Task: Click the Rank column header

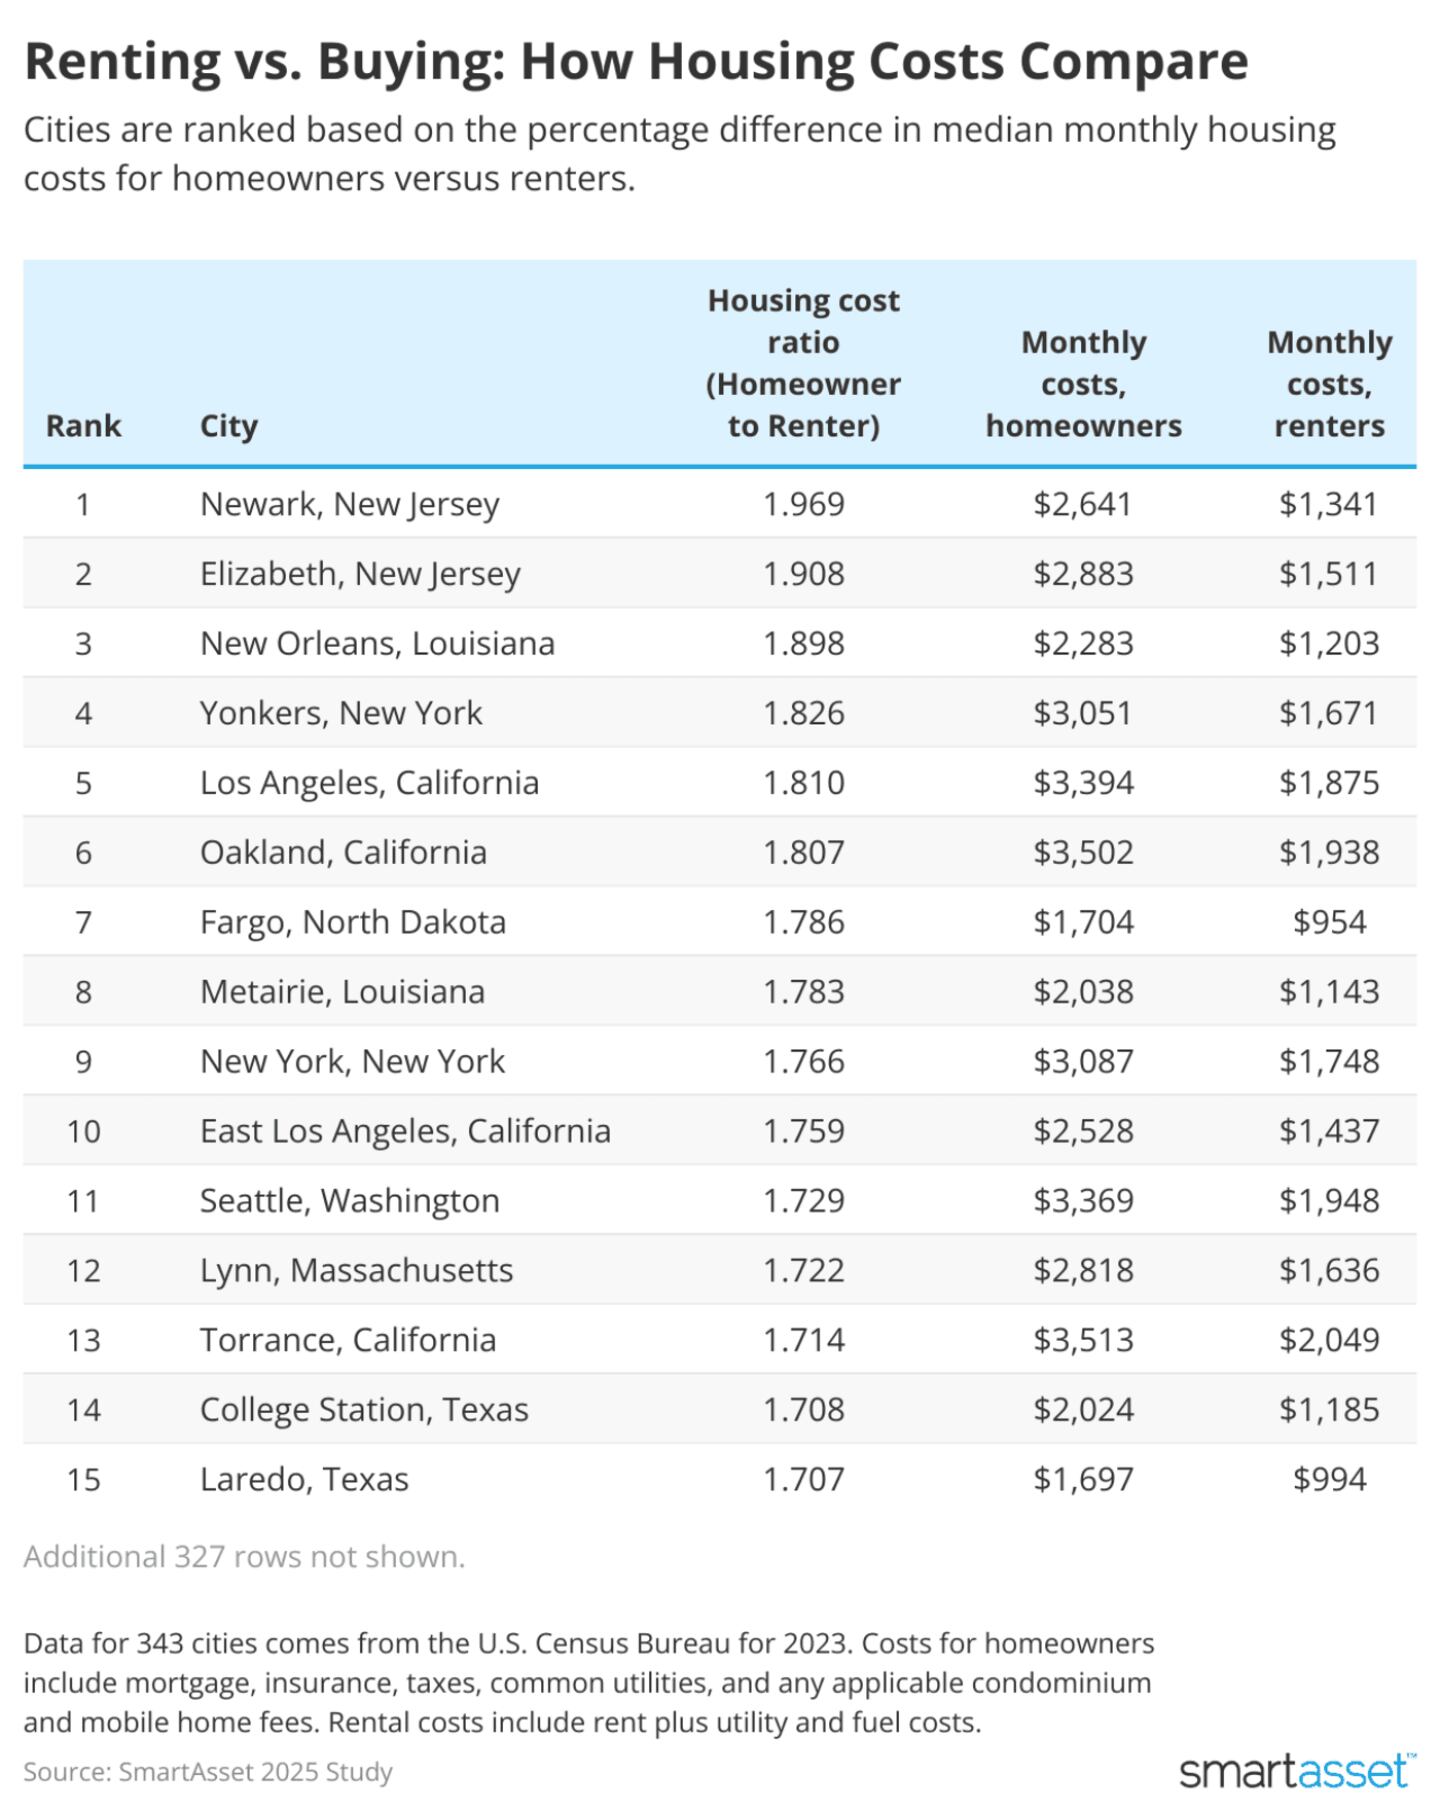Action: (83, 426)
